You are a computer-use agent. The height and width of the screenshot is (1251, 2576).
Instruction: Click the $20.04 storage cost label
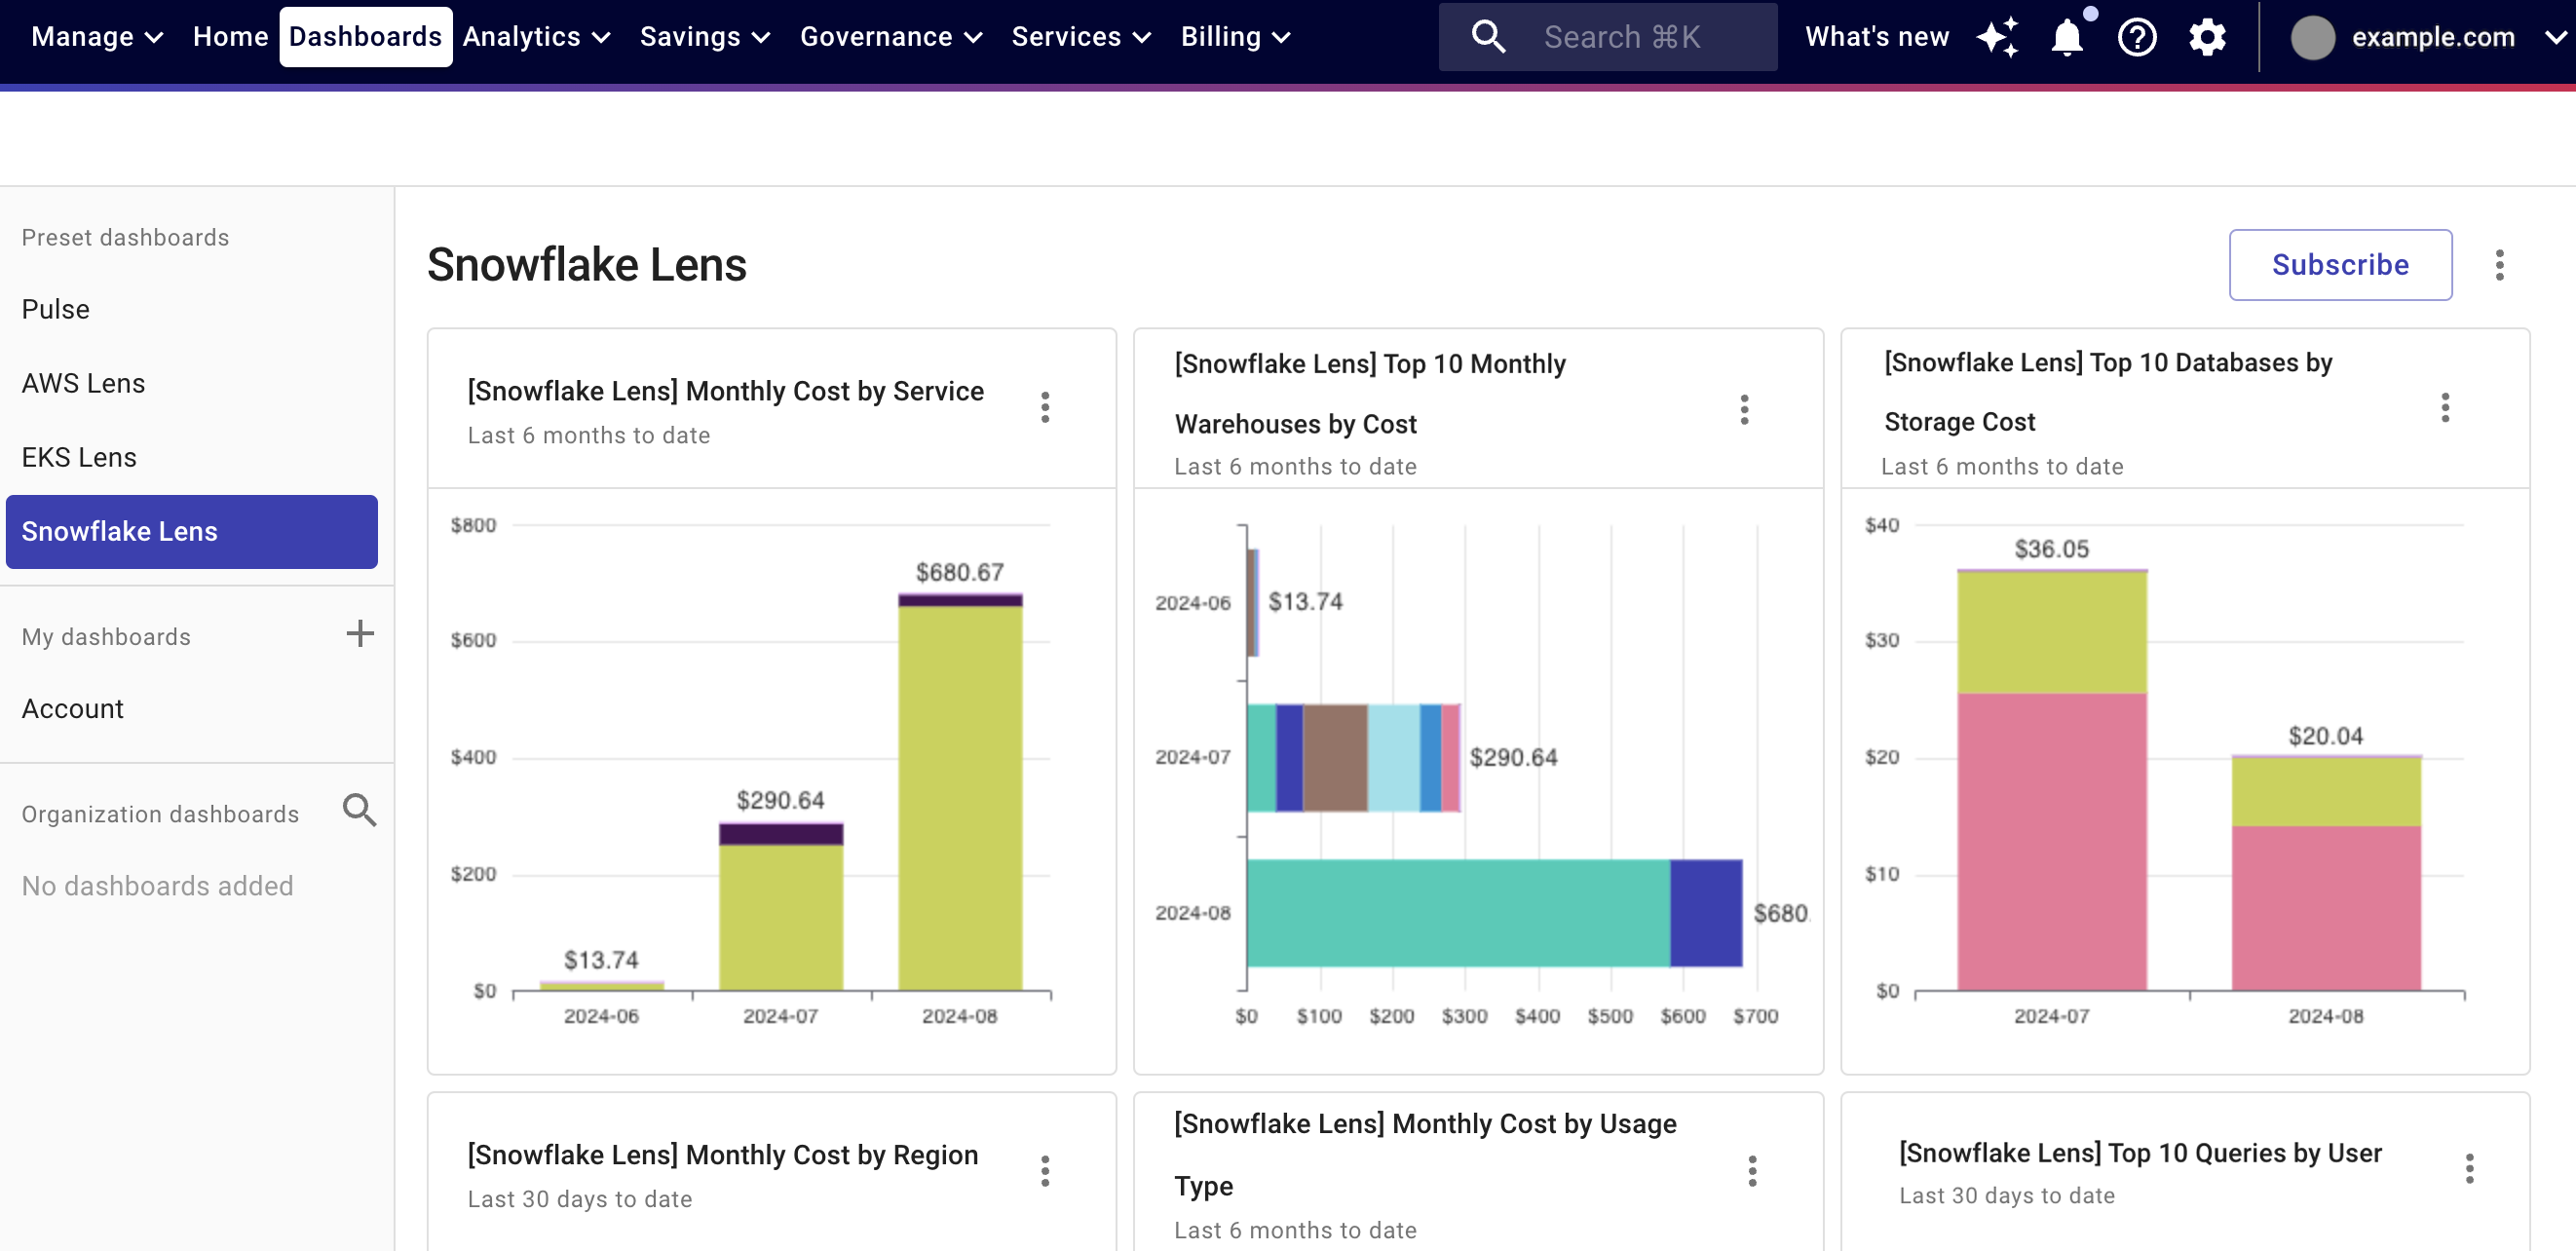2326,736
